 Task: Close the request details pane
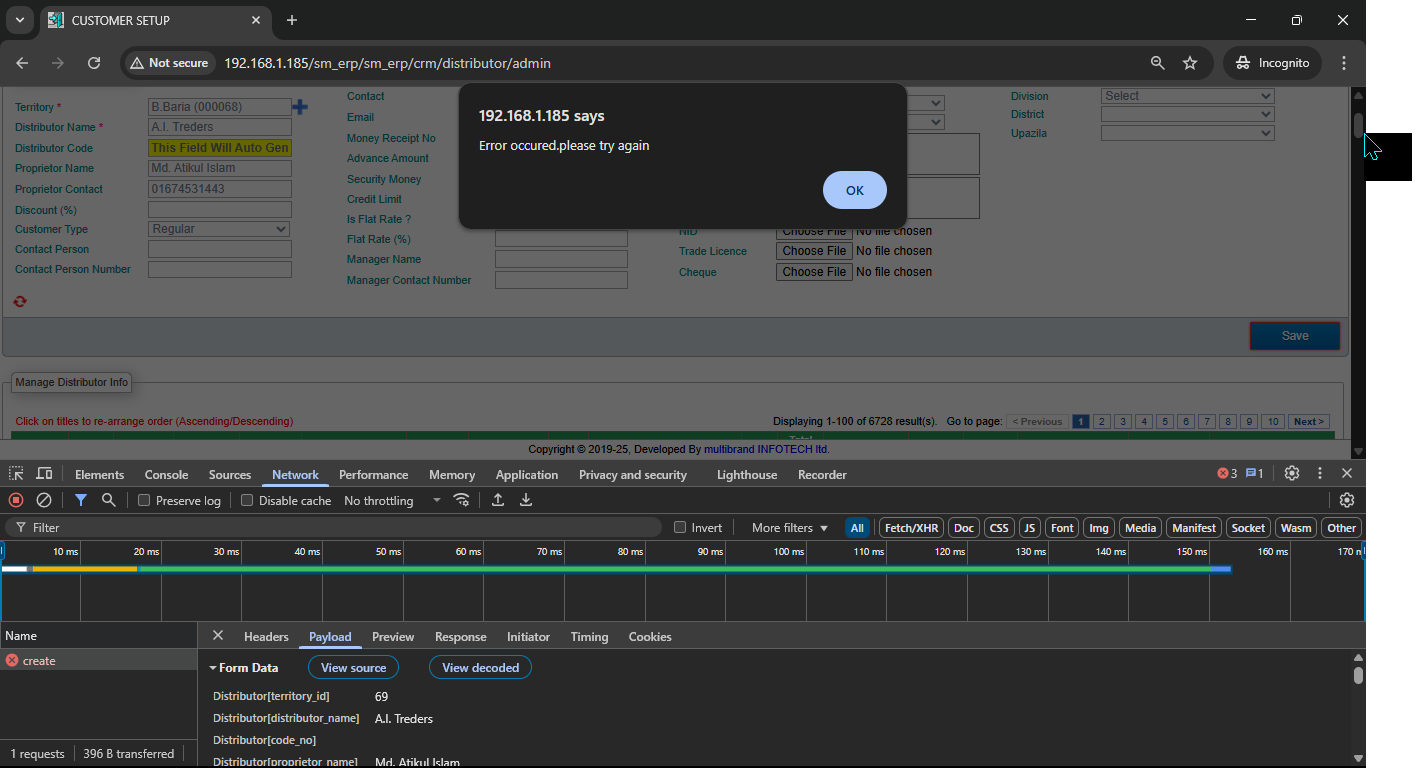[218, 636]
